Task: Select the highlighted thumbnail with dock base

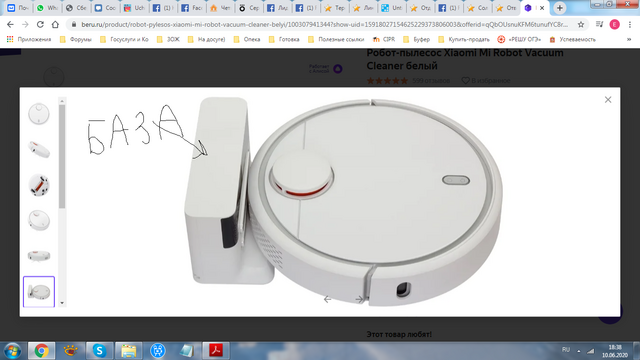Action: (39, 291)
